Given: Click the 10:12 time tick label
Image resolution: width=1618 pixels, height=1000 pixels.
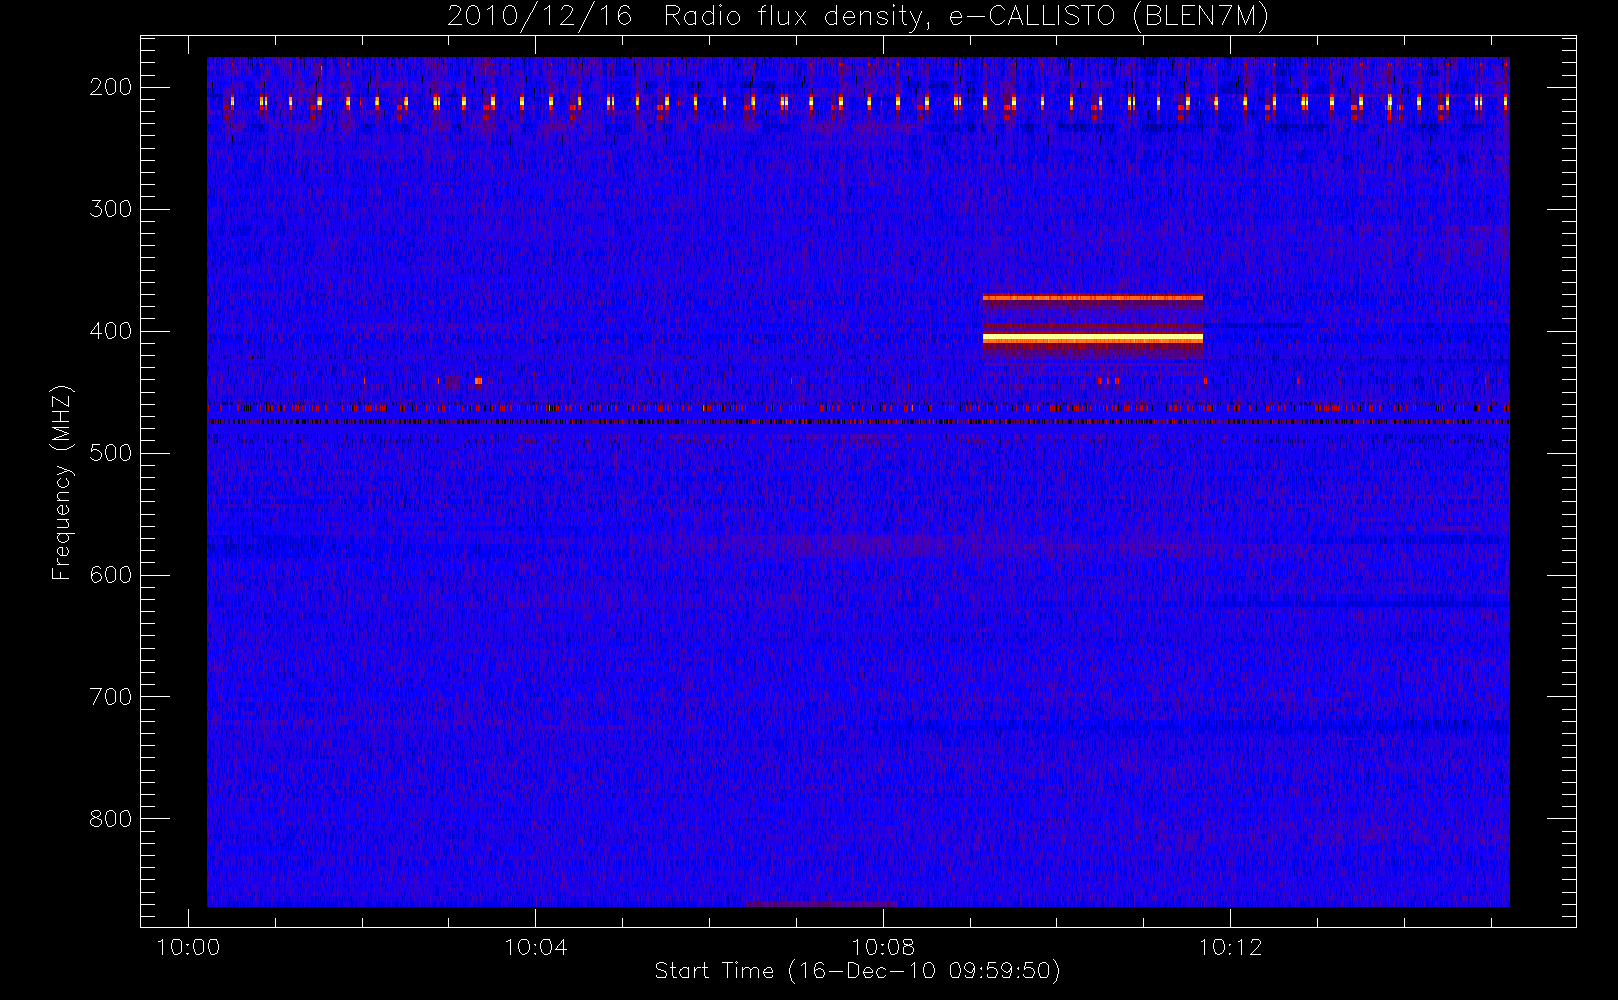Looking at the screenshot, I should (1230, 947).
